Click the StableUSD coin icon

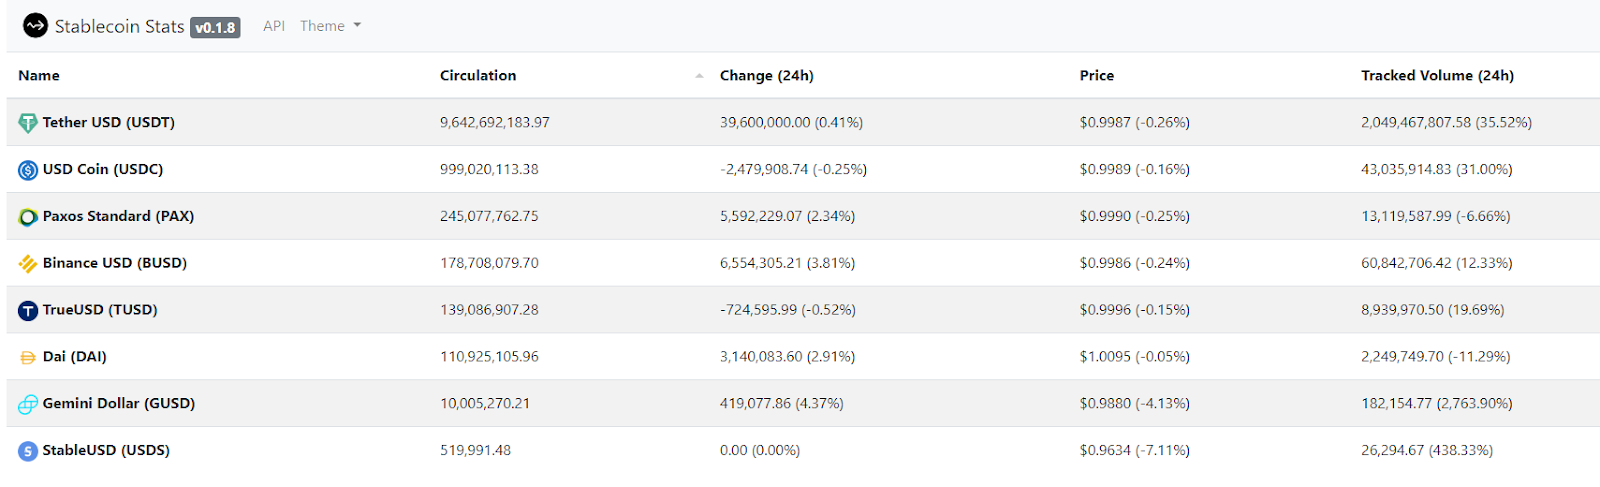(28, 451)
